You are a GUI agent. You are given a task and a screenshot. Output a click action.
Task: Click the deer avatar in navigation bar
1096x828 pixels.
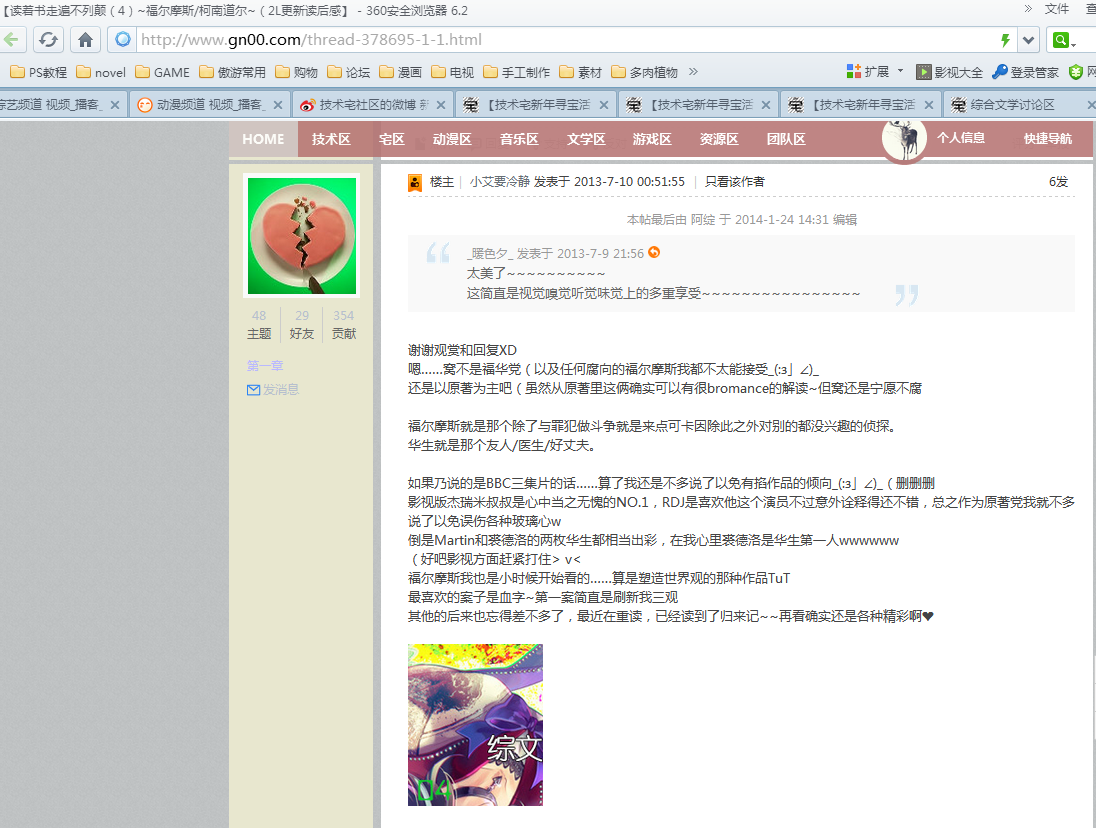(906, 139)
